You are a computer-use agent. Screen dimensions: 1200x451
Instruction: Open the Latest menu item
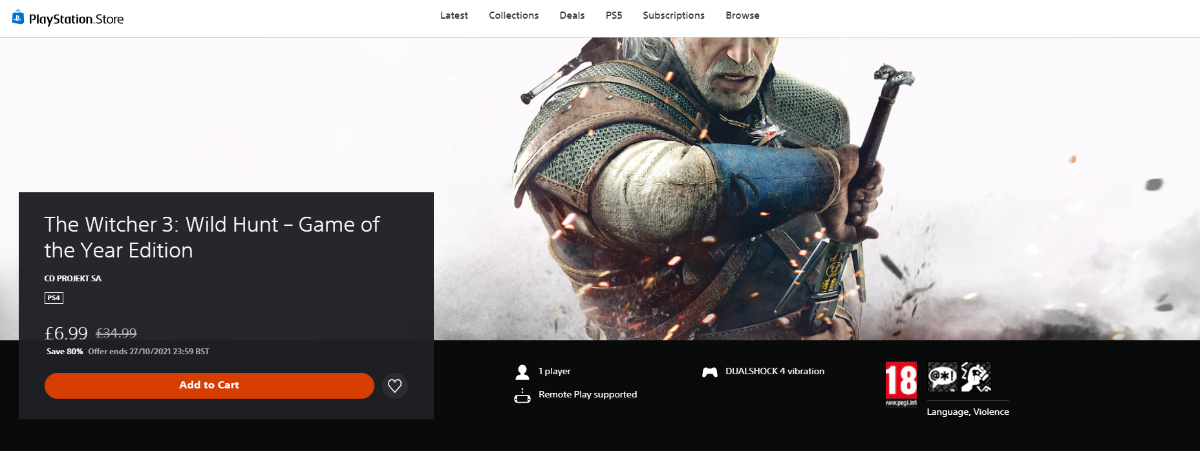[454, 16]
